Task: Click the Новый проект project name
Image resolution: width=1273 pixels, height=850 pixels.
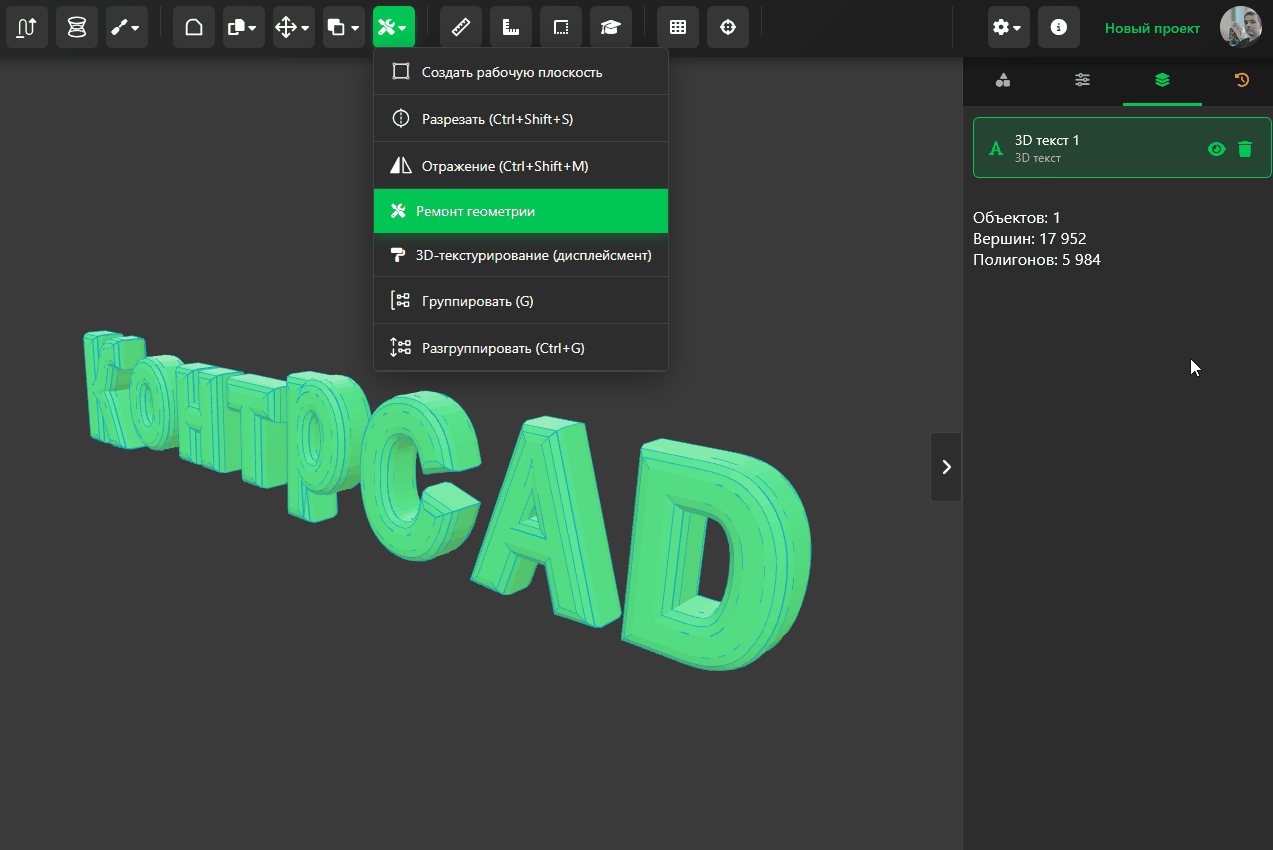Action: (1152, 28)
